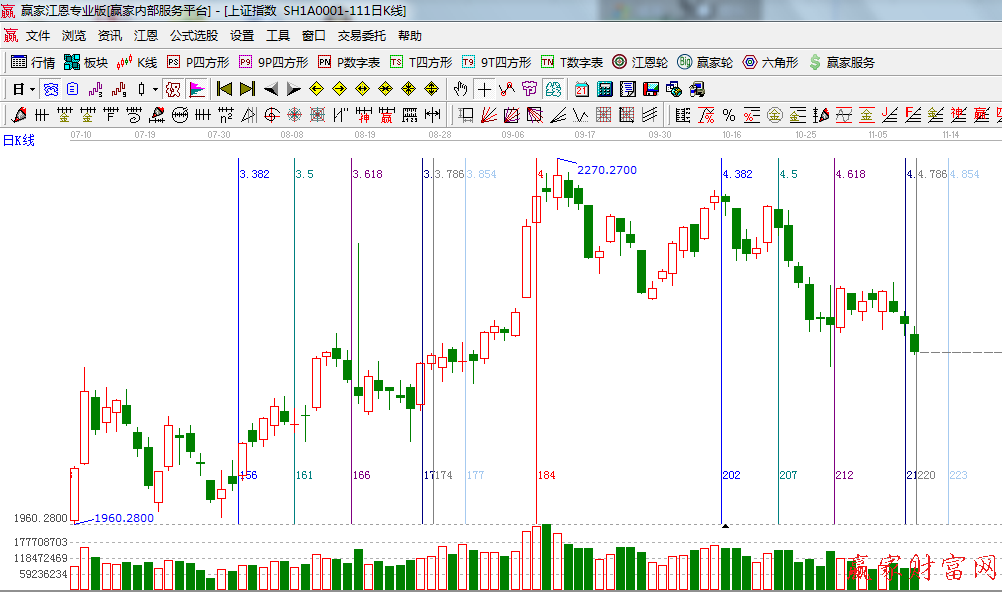The width and height of the screenshot is (1002, 592).
Task: Click the 赢家服务 dollar-sign icon
Action: click(x=815, y=62)
